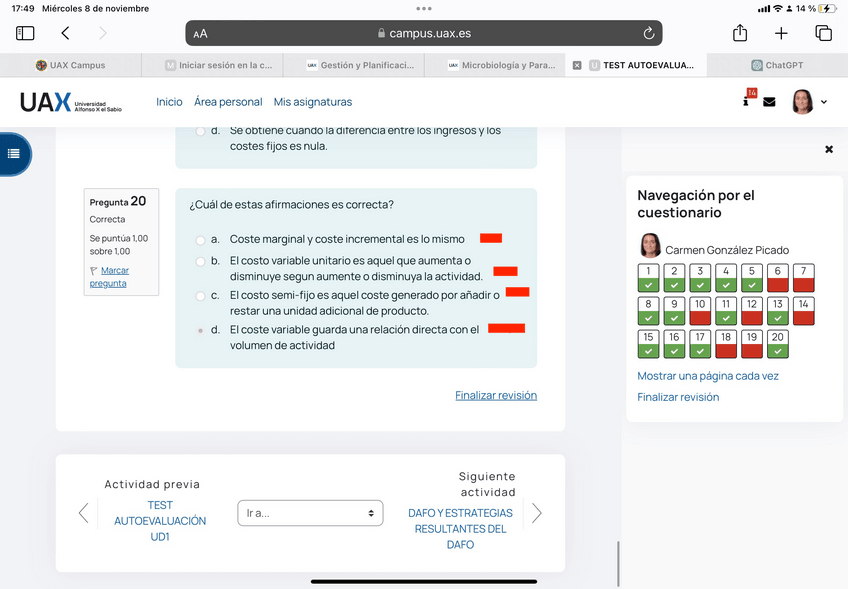
Task: Open the AA reader text-size menu
Action: click(x=200, y=34)
